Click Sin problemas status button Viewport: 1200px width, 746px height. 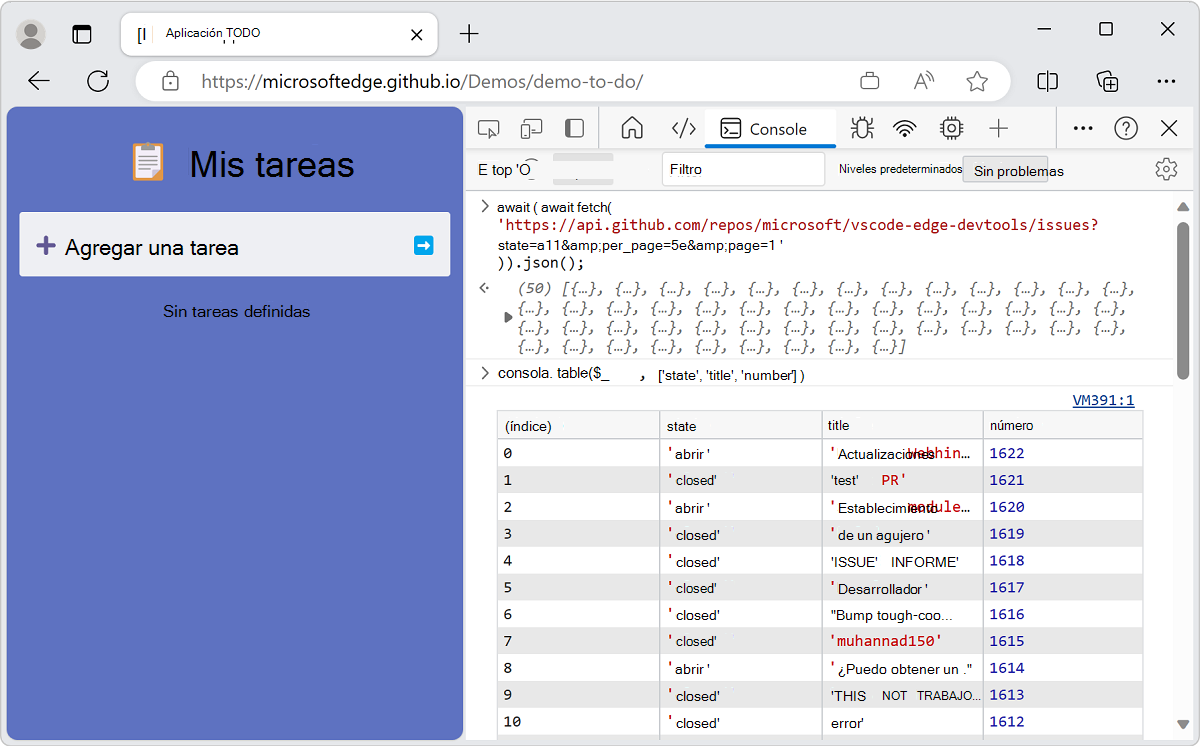coord(1007,169)
